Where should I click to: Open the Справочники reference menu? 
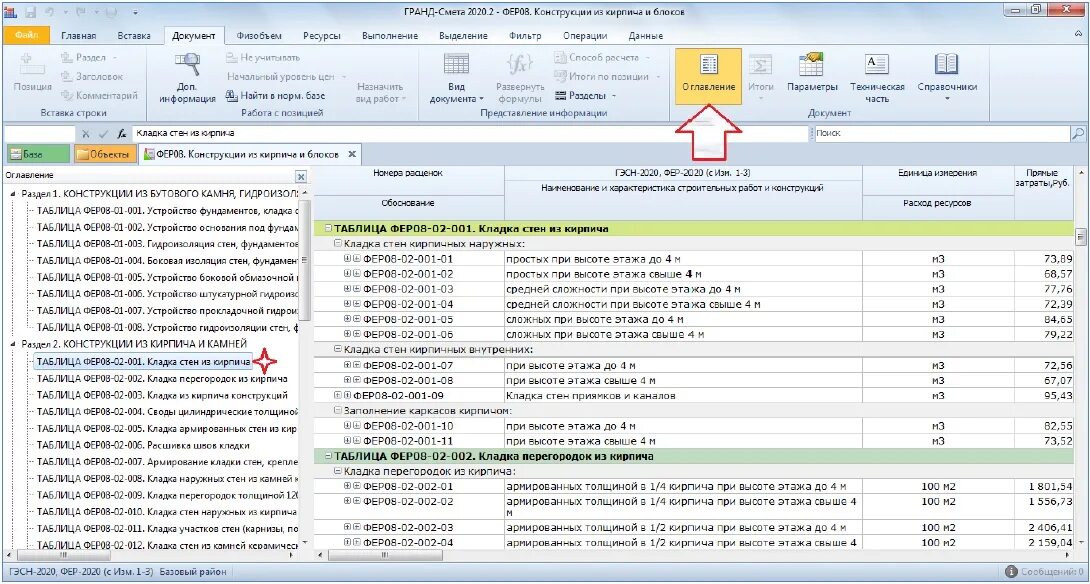click(x=947, y=77)
